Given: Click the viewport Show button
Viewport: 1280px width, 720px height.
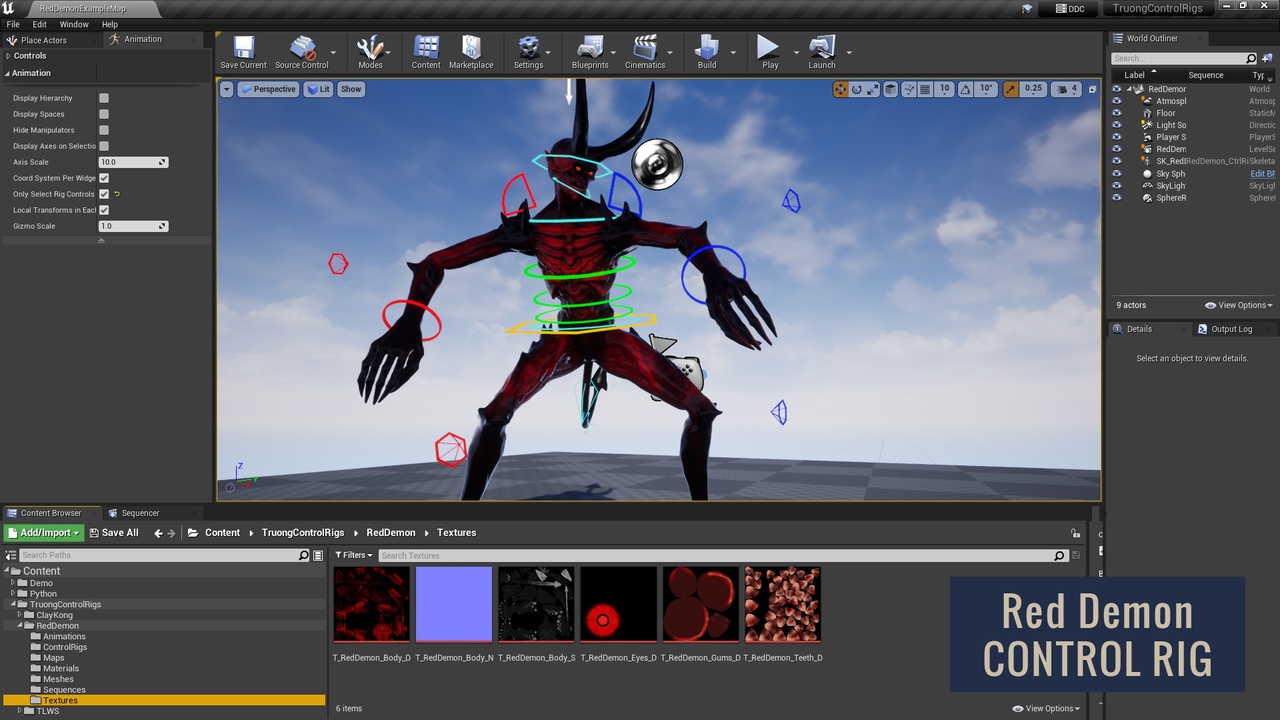Looking at the screenshot, I should [351, 89].
